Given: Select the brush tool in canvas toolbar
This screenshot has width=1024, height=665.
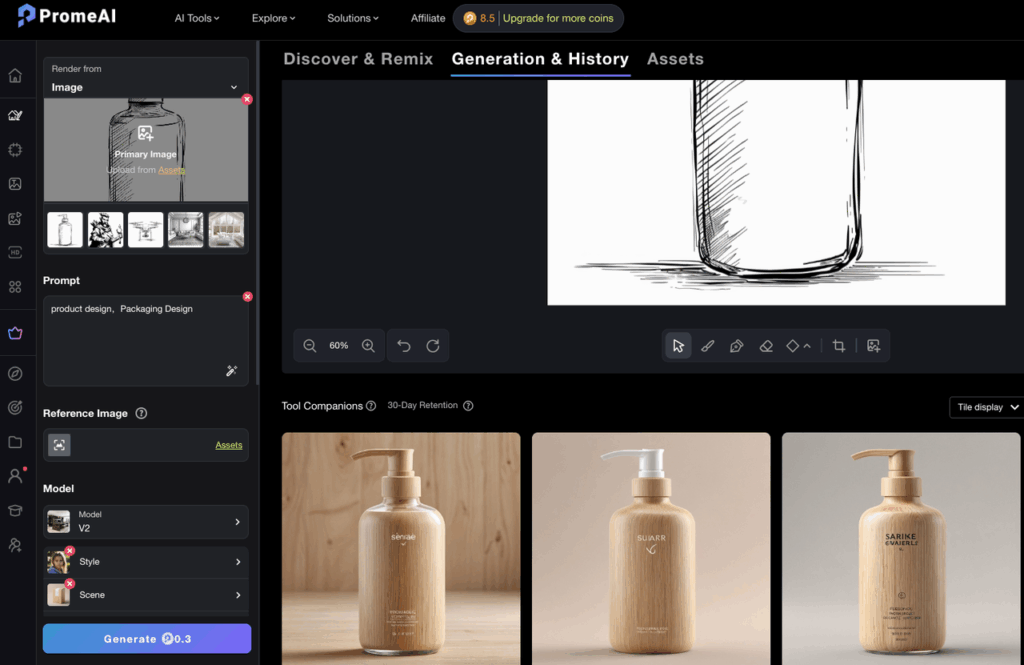Looking at the screenshot, I should point(707,346).
